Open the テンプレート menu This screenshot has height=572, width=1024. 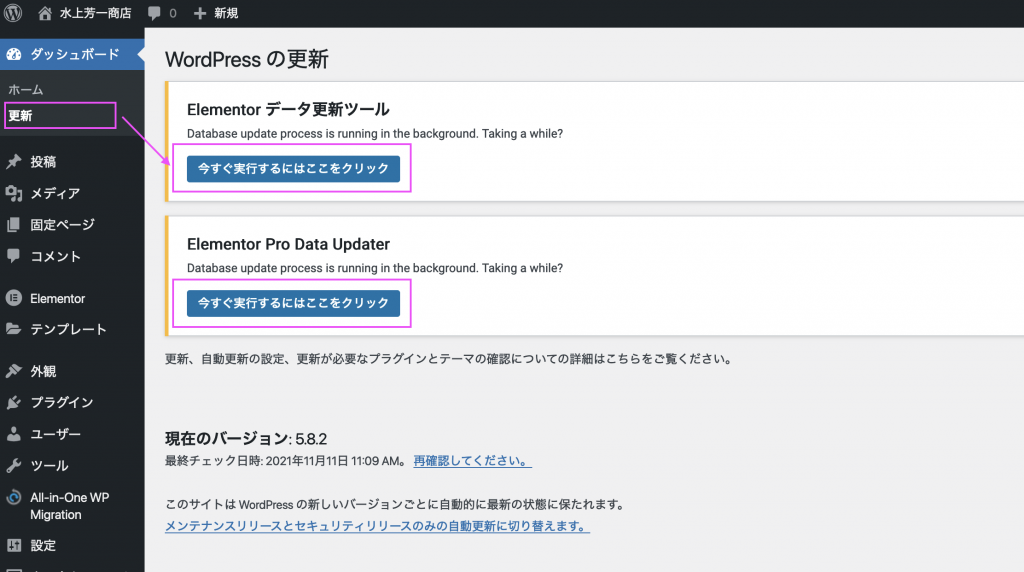coord(68,329)
